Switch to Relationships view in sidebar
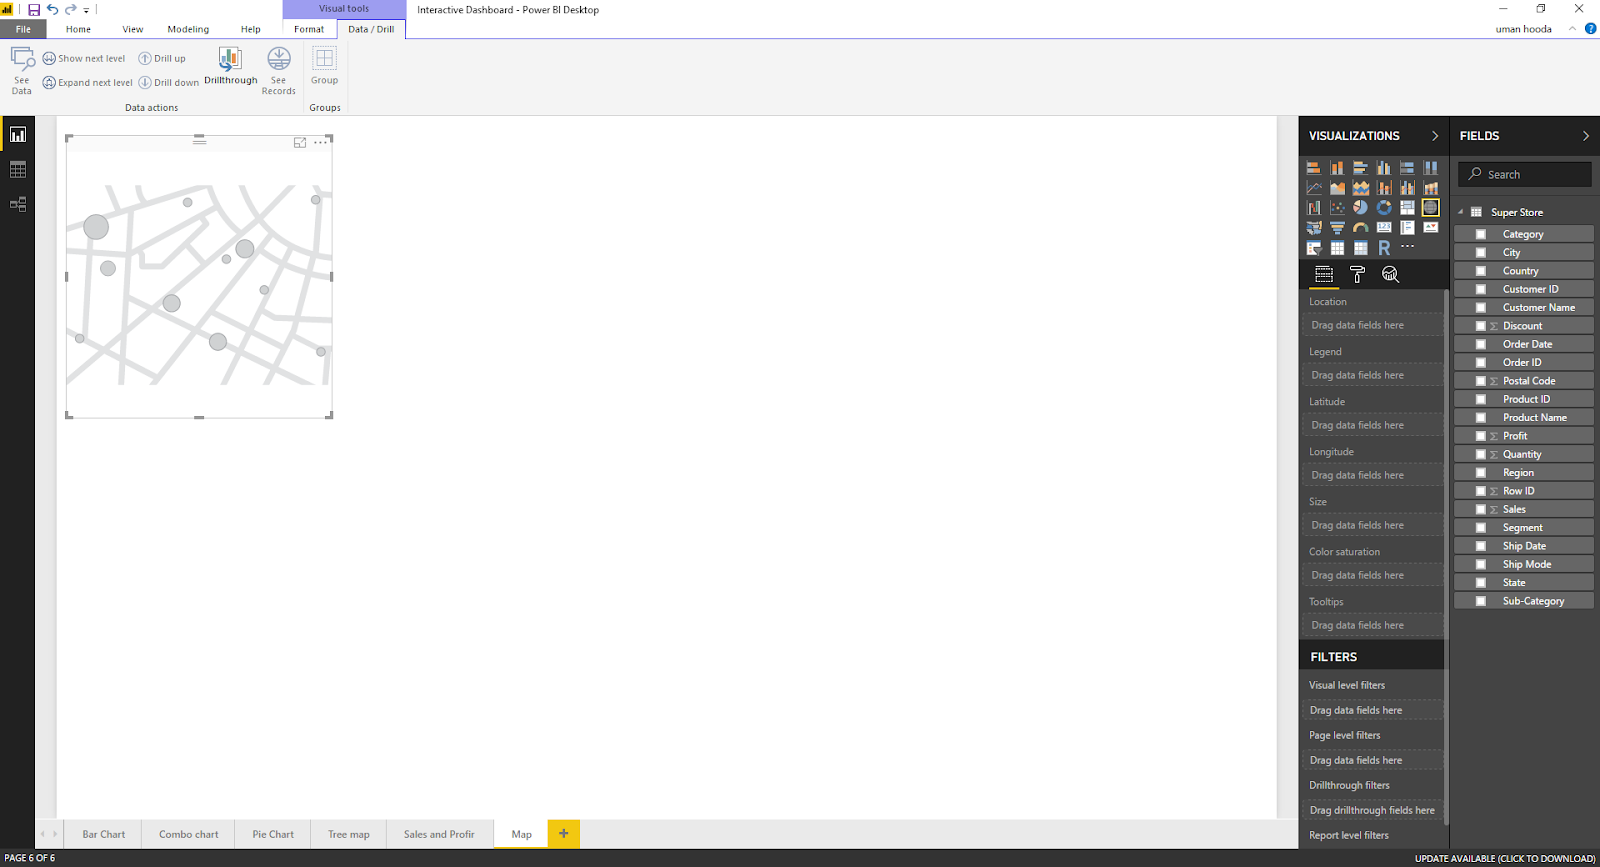Image resolution: width=1600 pixels, height=867 pixels. tap(18, 204)
